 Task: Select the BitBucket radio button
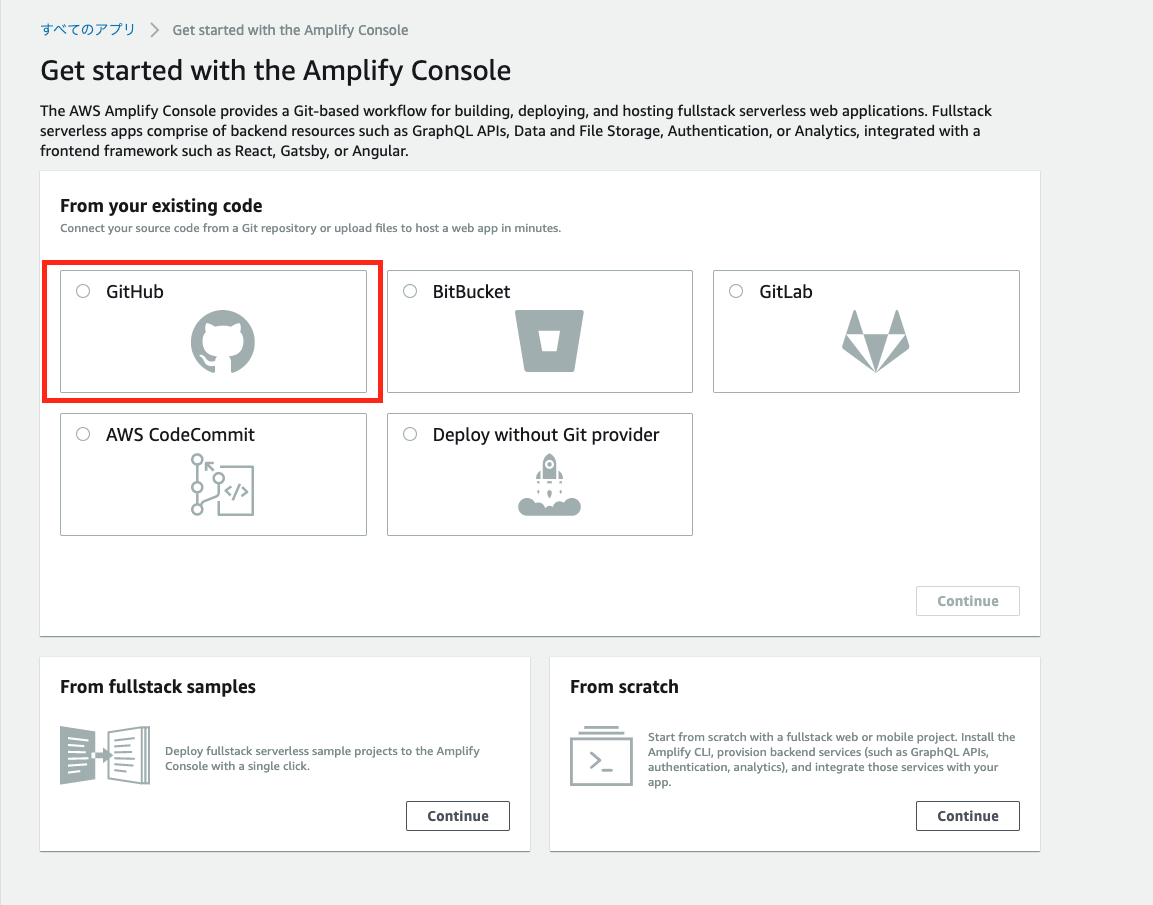[x=410, y=291]
